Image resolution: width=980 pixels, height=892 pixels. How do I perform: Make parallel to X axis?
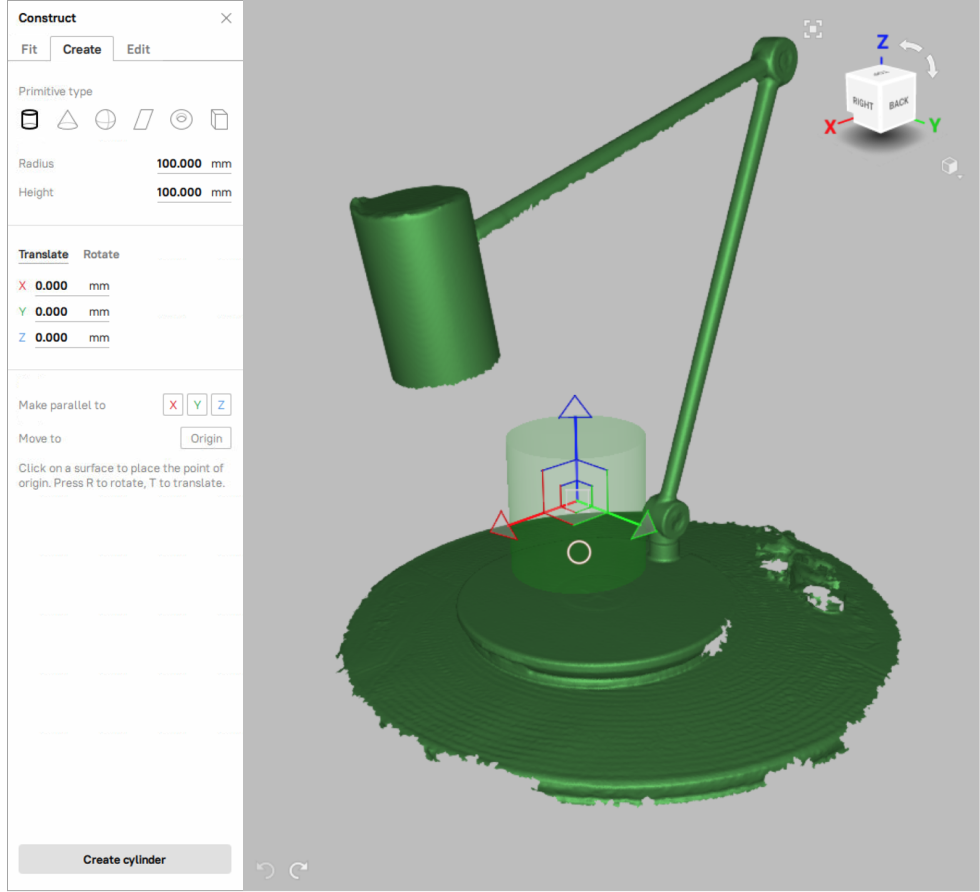point(173,405)
